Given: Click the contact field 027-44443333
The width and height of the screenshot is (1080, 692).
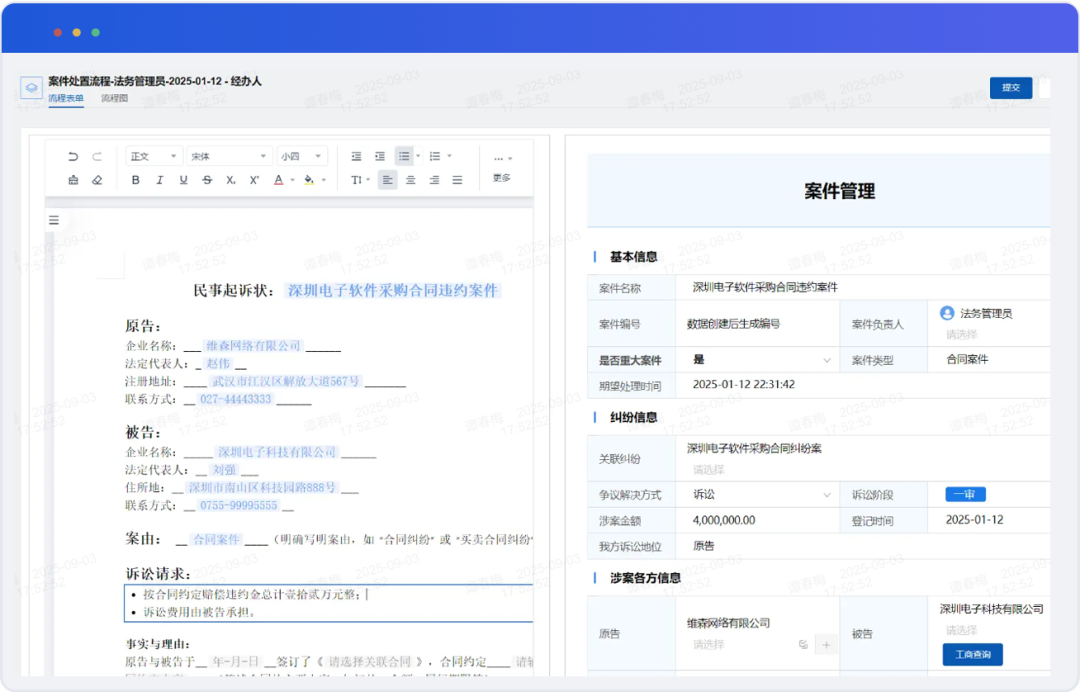Looking at the screenshot, I should click(236, 399).
